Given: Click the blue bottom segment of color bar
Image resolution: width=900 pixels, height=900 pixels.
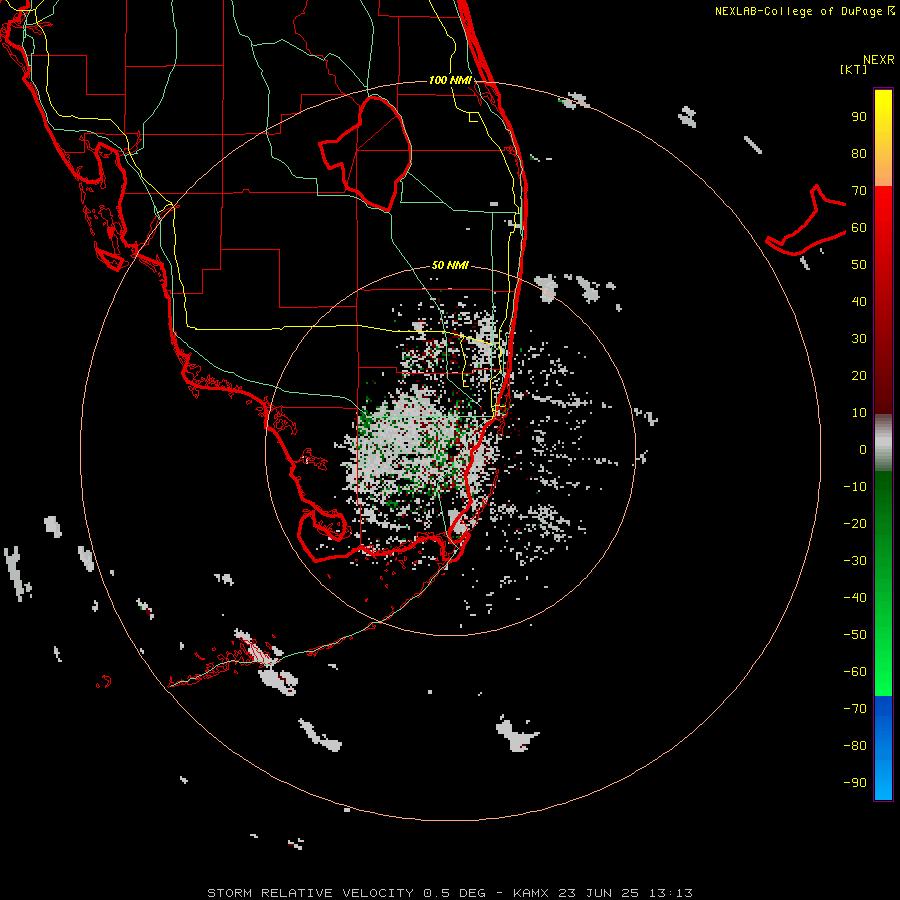Looking at the screenshot, I should (883, 748).
